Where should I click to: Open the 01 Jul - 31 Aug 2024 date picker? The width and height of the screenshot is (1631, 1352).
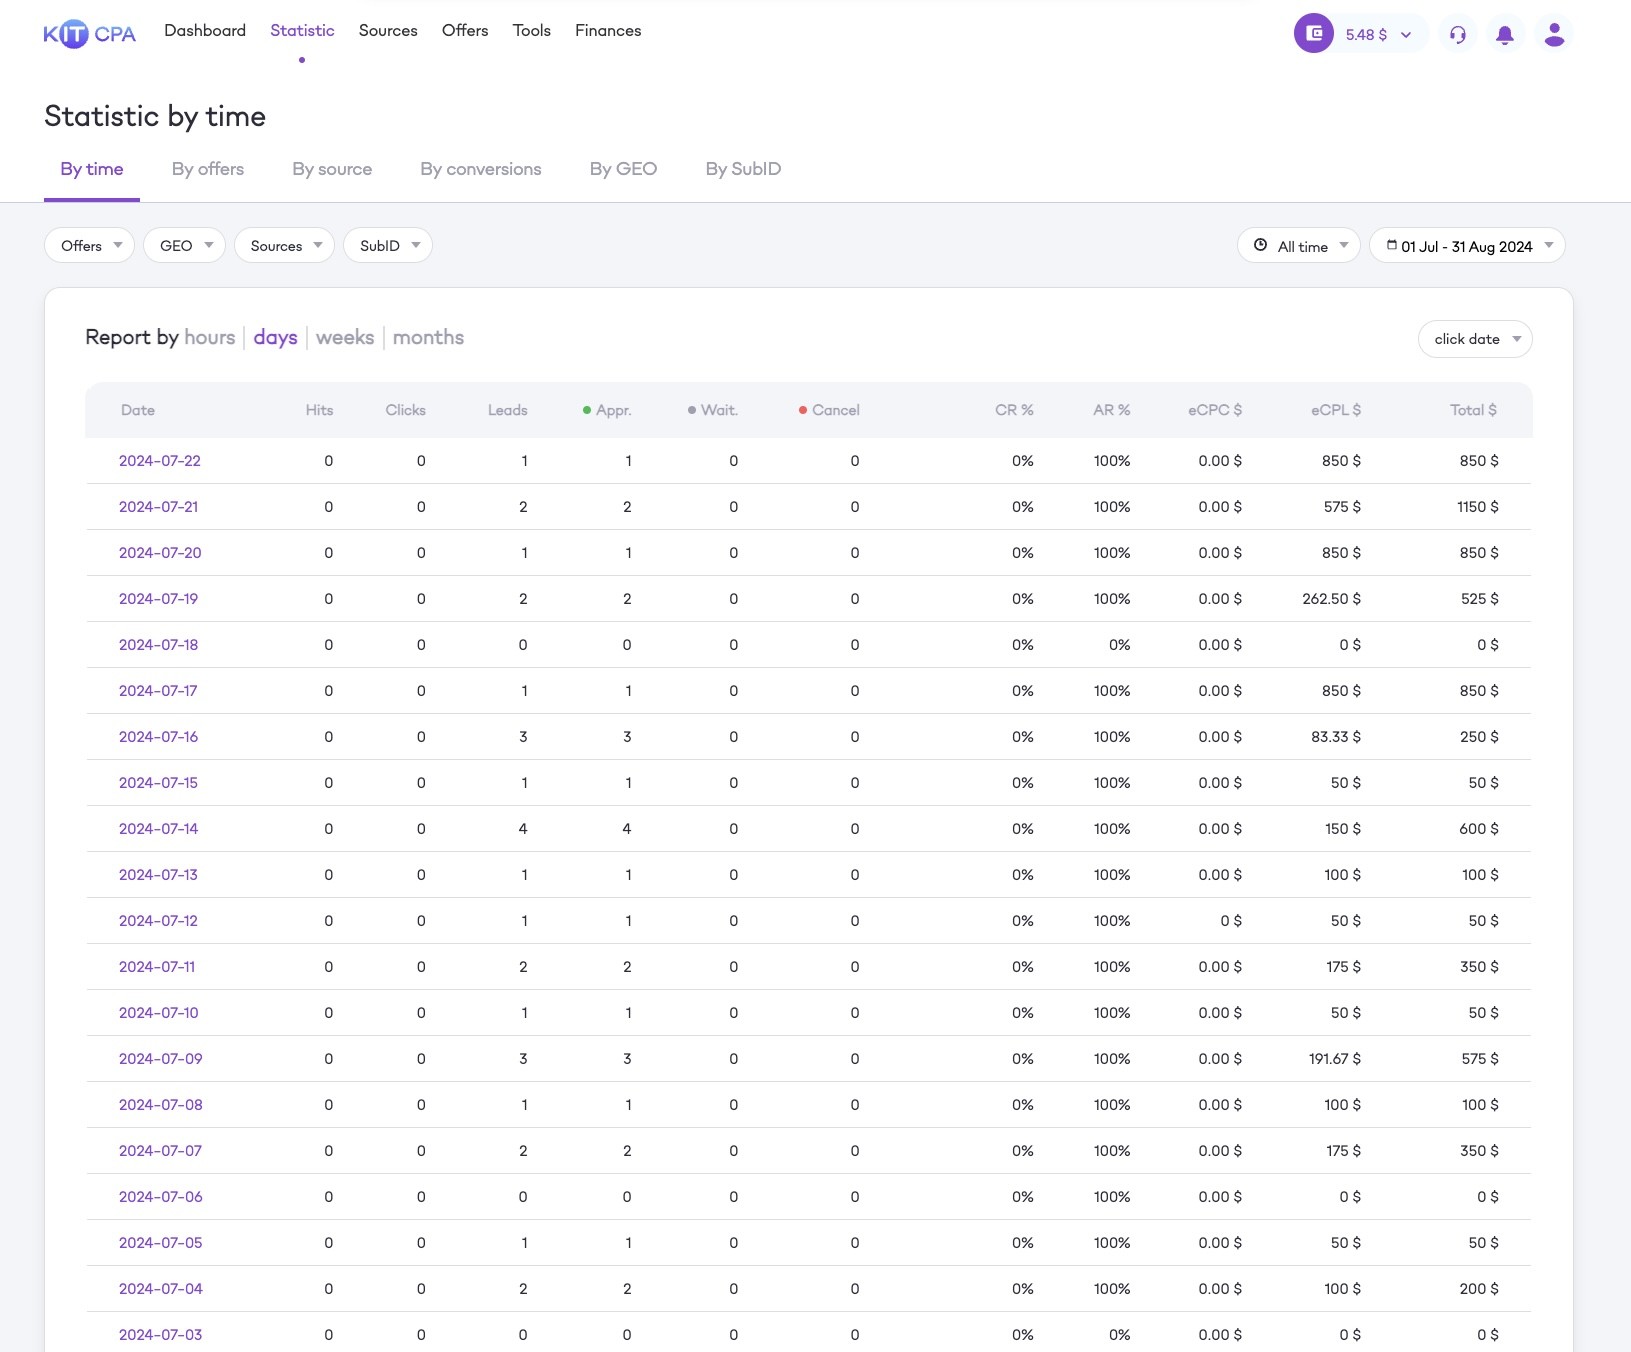coord(1466,245)
